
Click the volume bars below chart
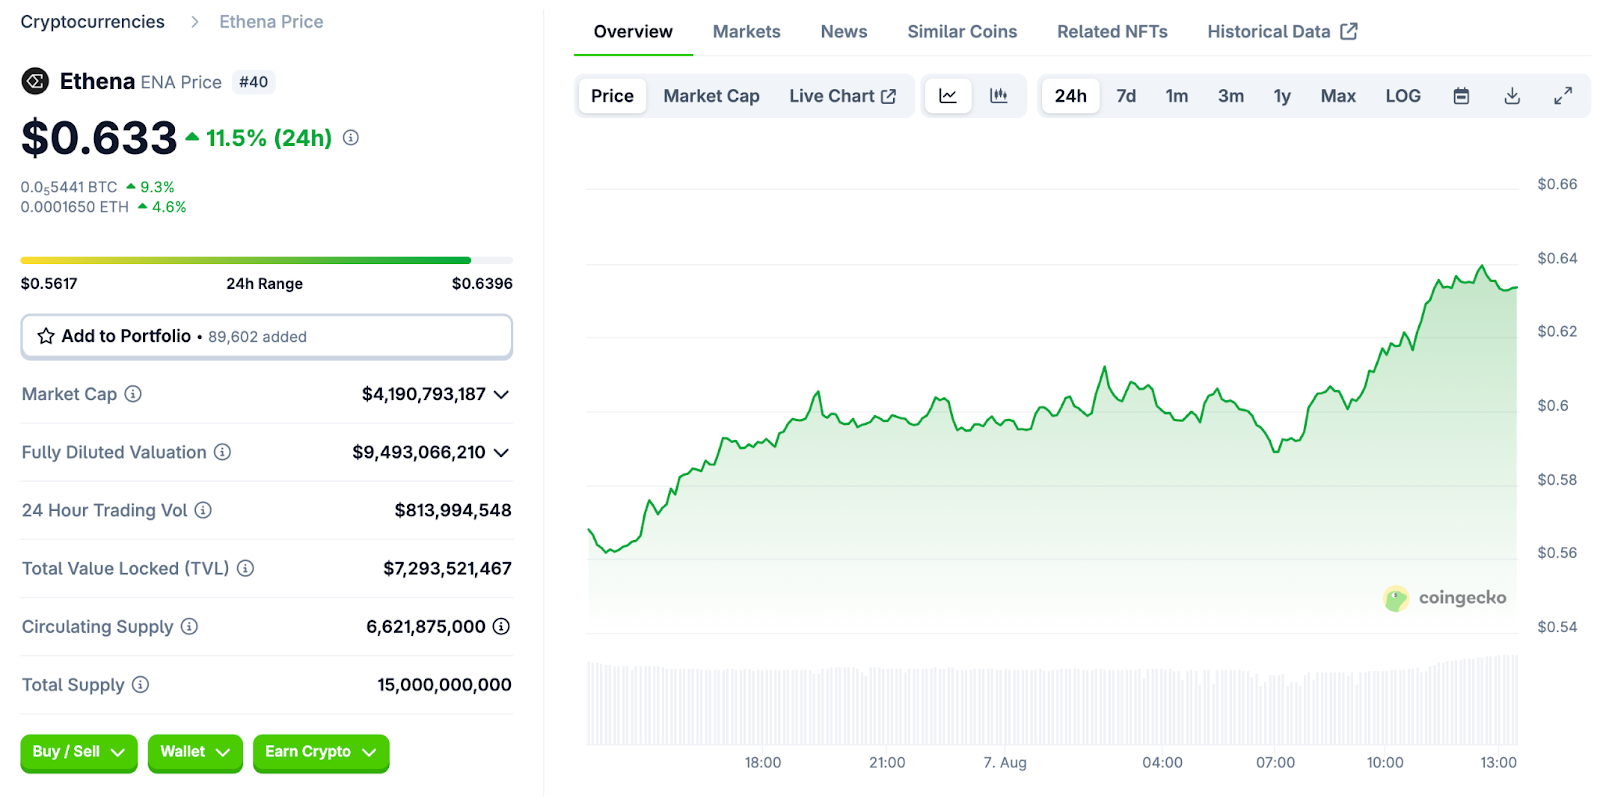coord(1052,700)
